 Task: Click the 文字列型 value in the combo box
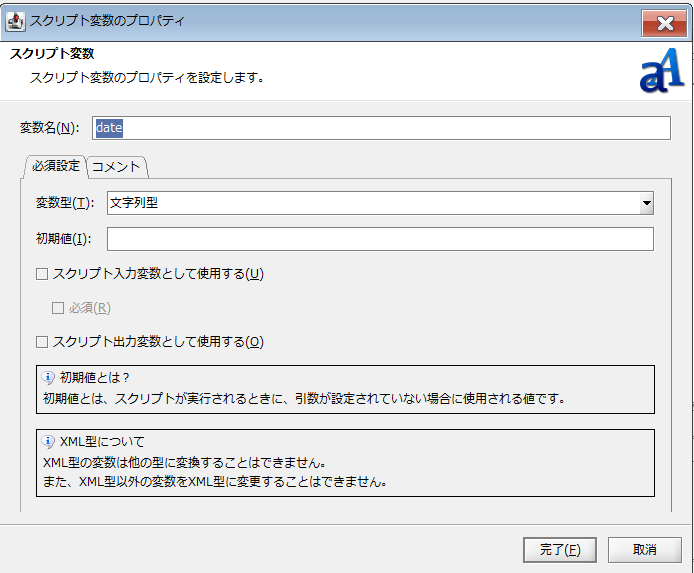[x=134, y=203]
